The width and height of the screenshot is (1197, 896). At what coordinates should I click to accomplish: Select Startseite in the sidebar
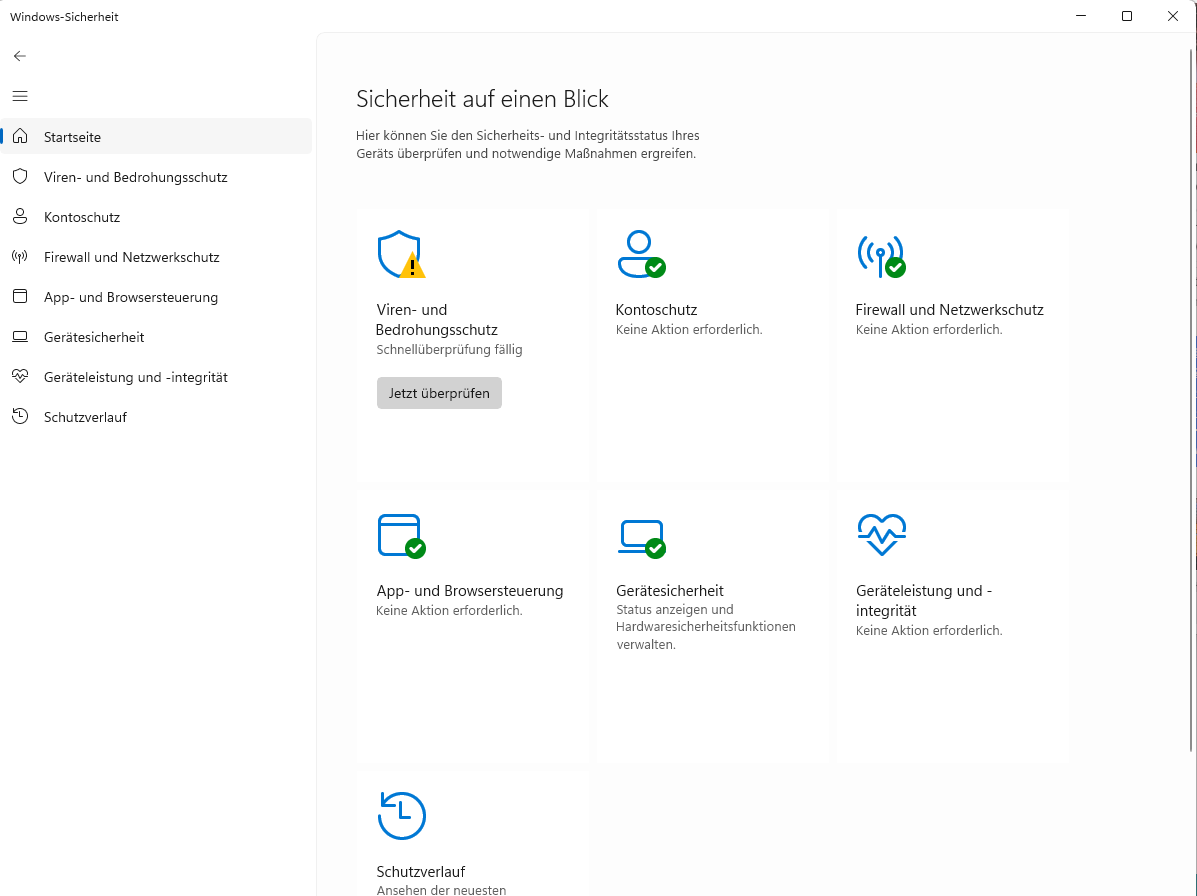pyautogui.click(x=72, y=137)
